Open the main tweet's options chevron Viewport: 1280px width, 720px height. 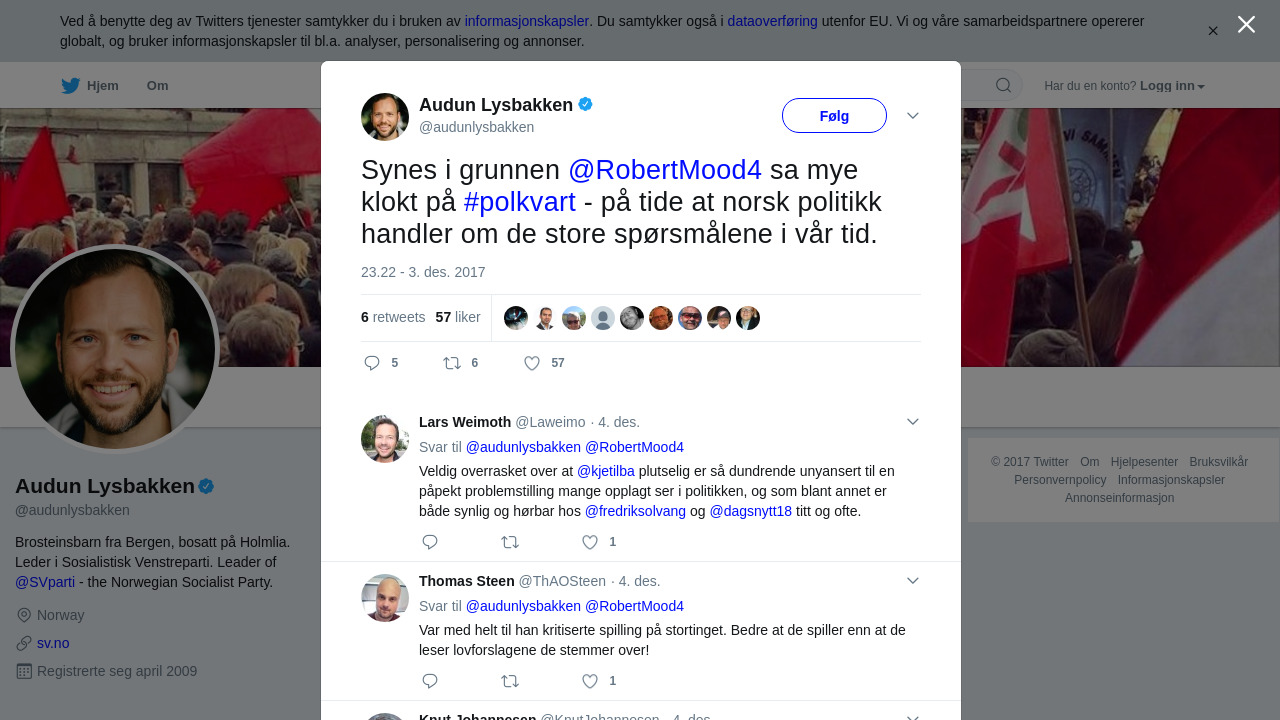[913, 116]
